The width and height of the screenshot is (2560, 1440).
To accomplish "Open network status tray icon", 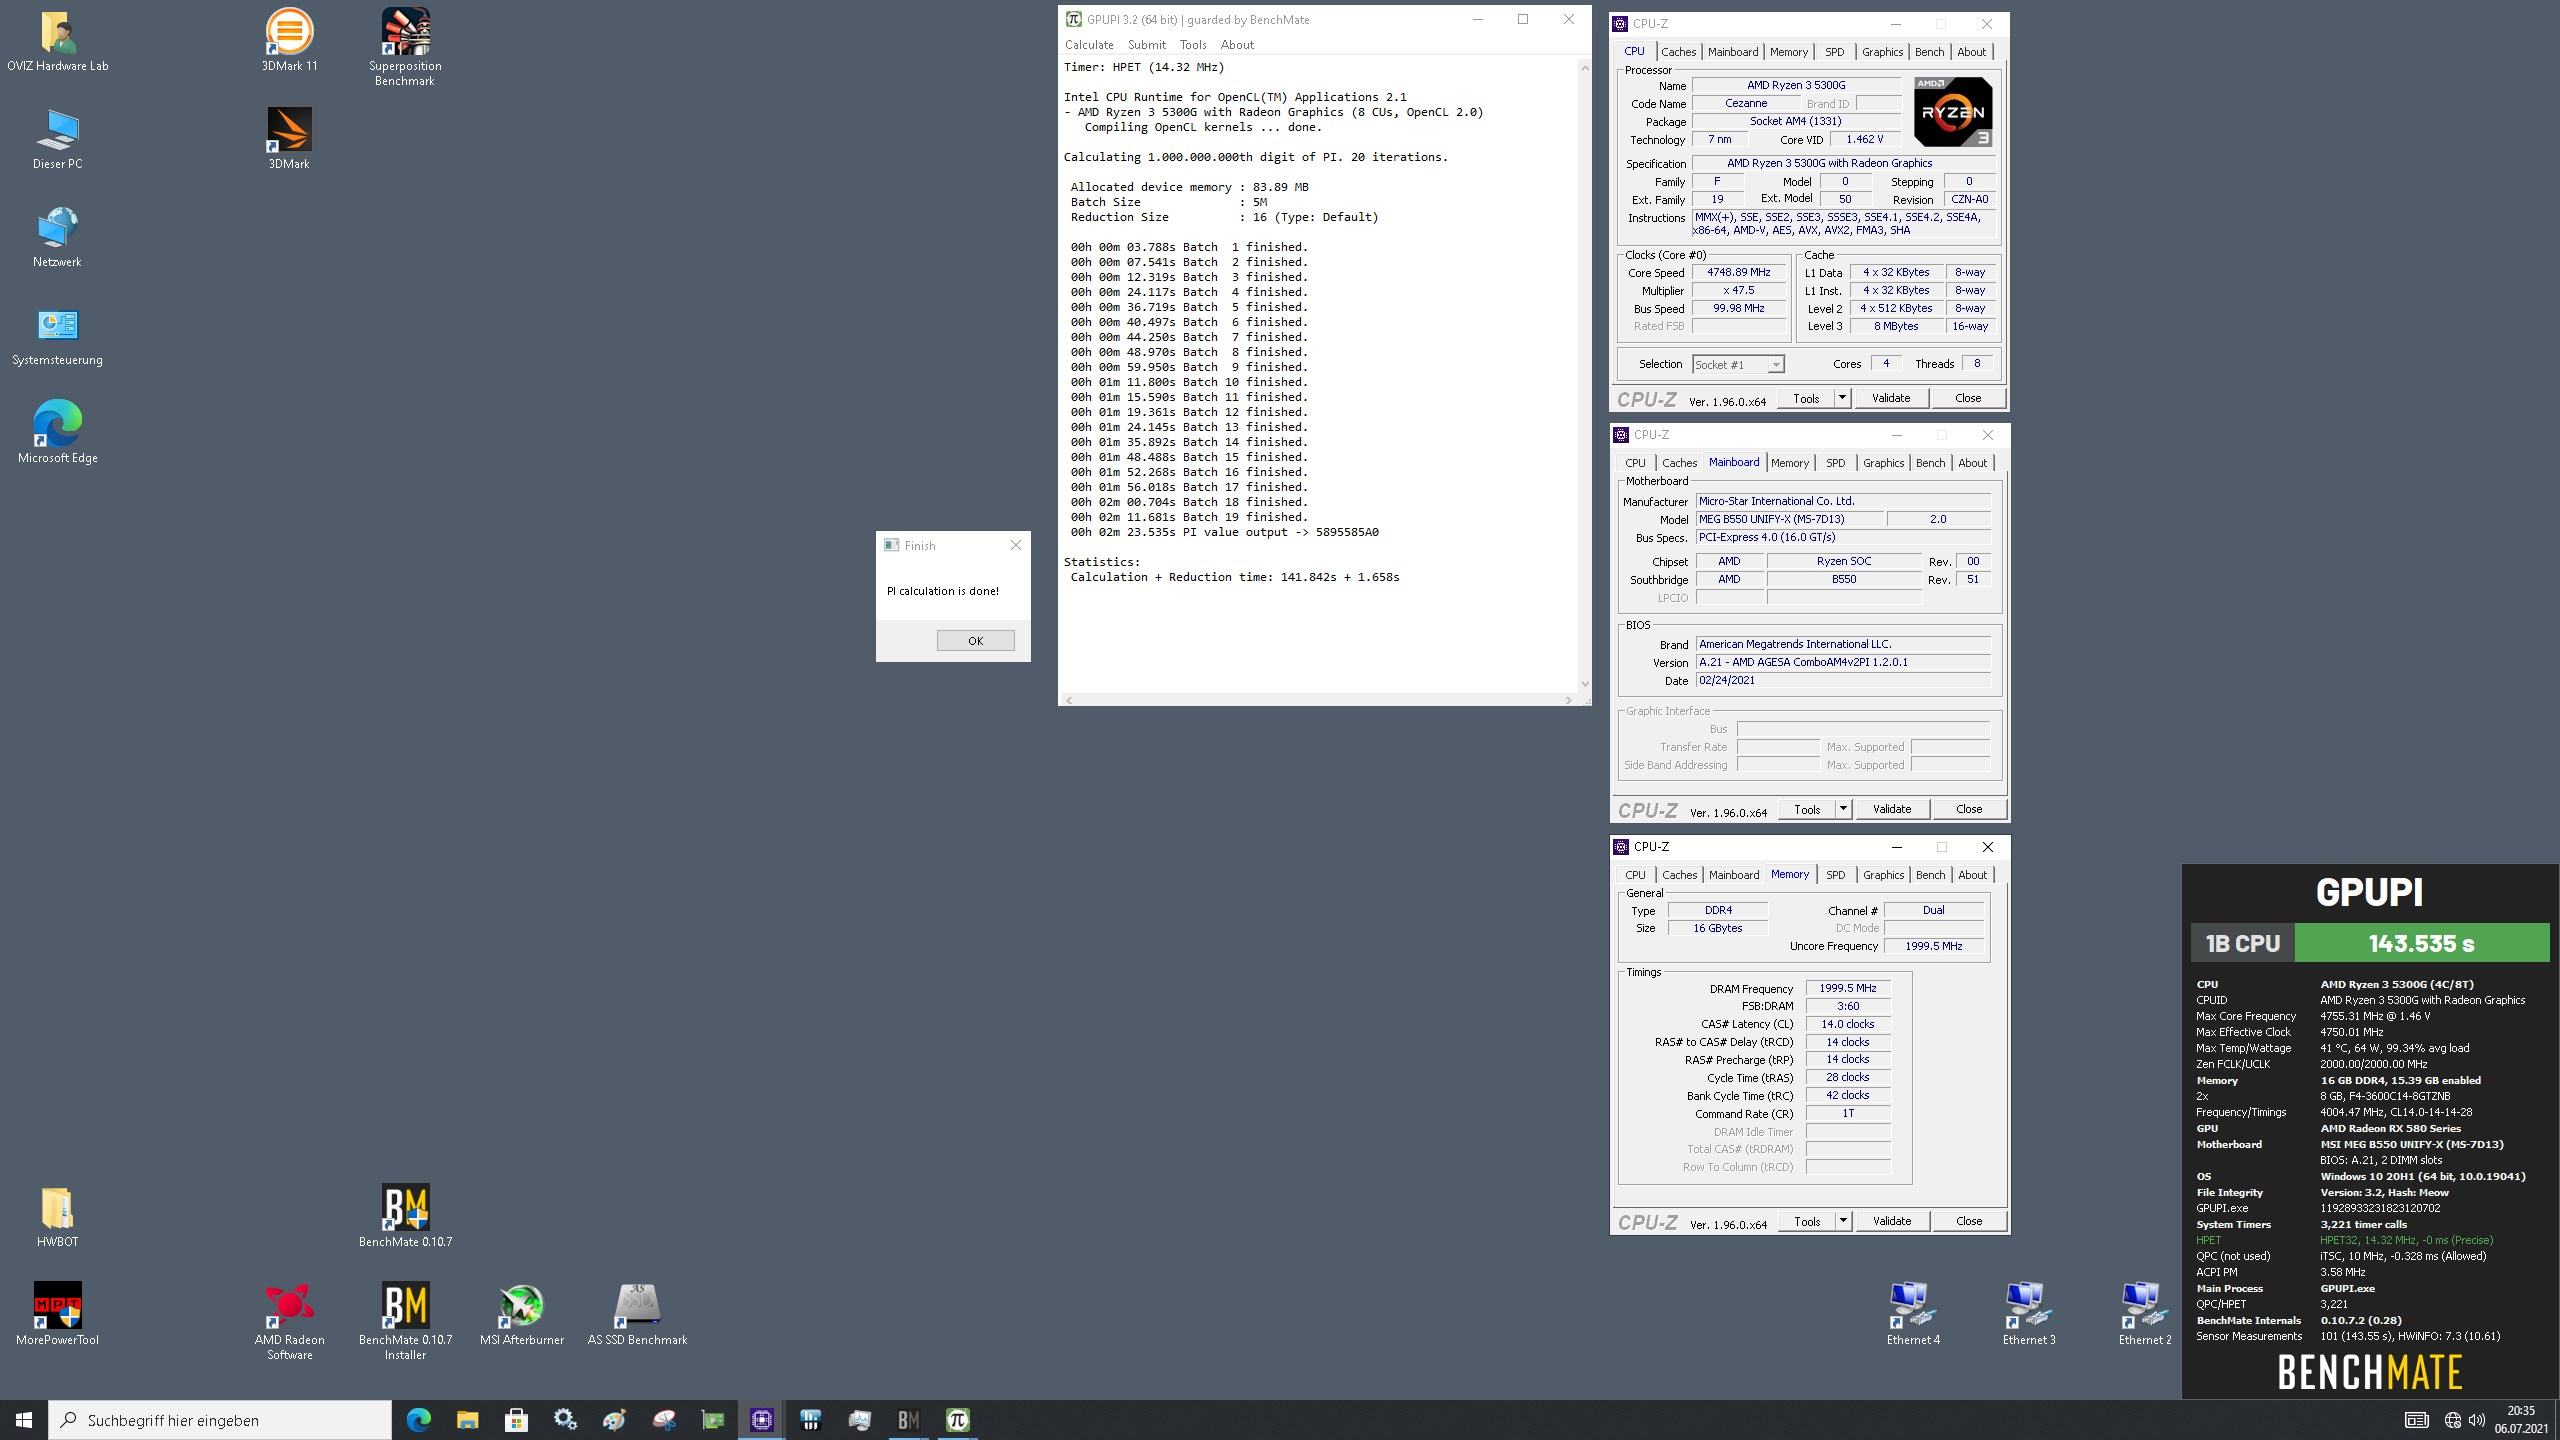I will pyautogui.click(x=2452, y=1420).
